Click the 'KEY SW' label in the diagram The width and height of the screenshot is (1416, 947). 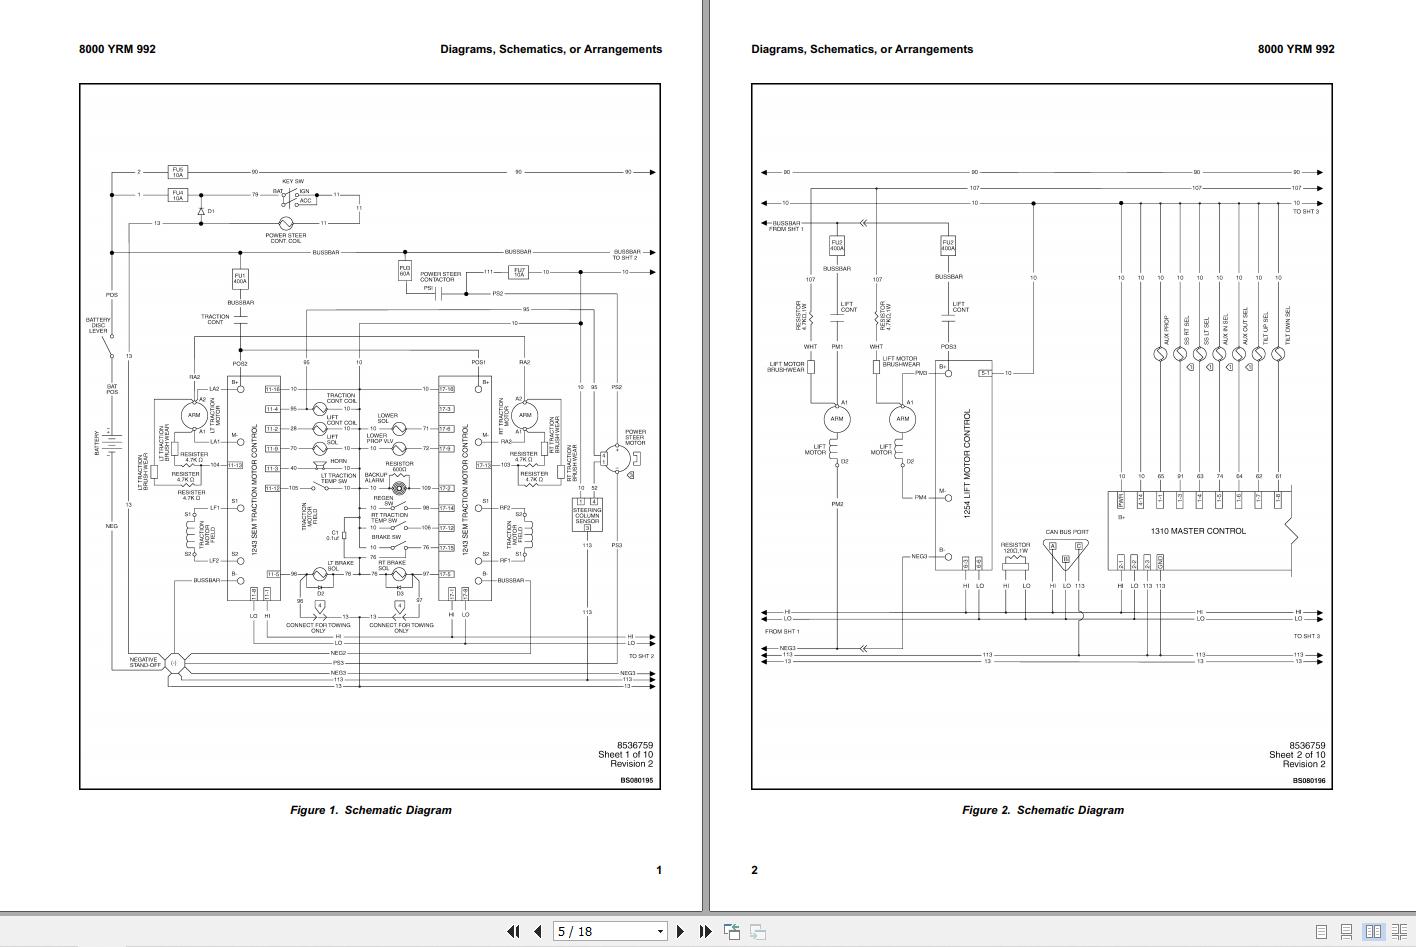[x=293, y=182]
